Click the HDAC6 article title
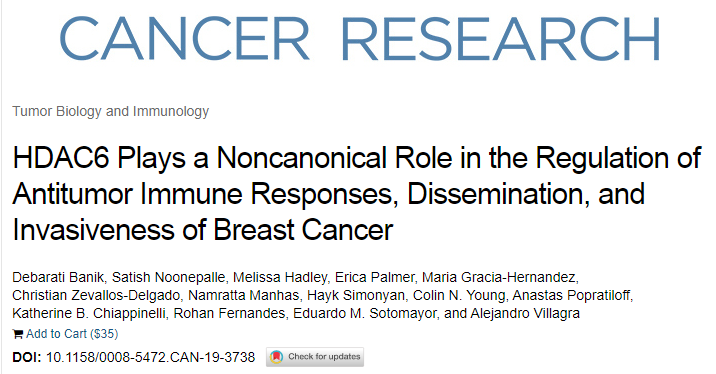This screenshot has height=374, width=716. pos(356,193)
